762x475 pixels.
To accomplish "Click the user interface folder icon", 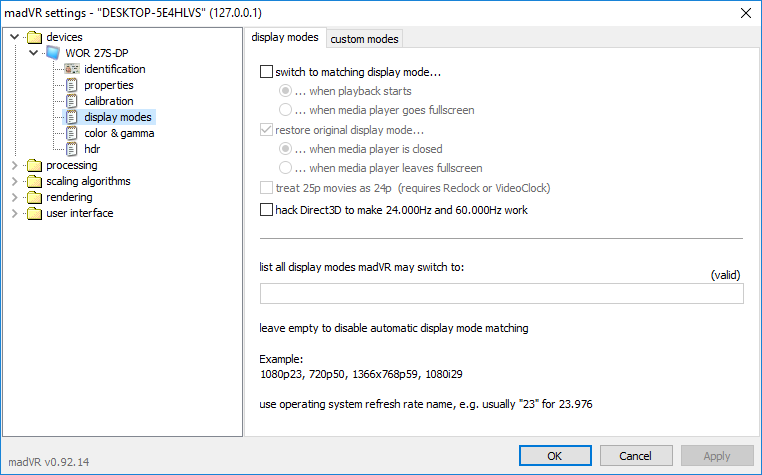I will pos(35,213).
